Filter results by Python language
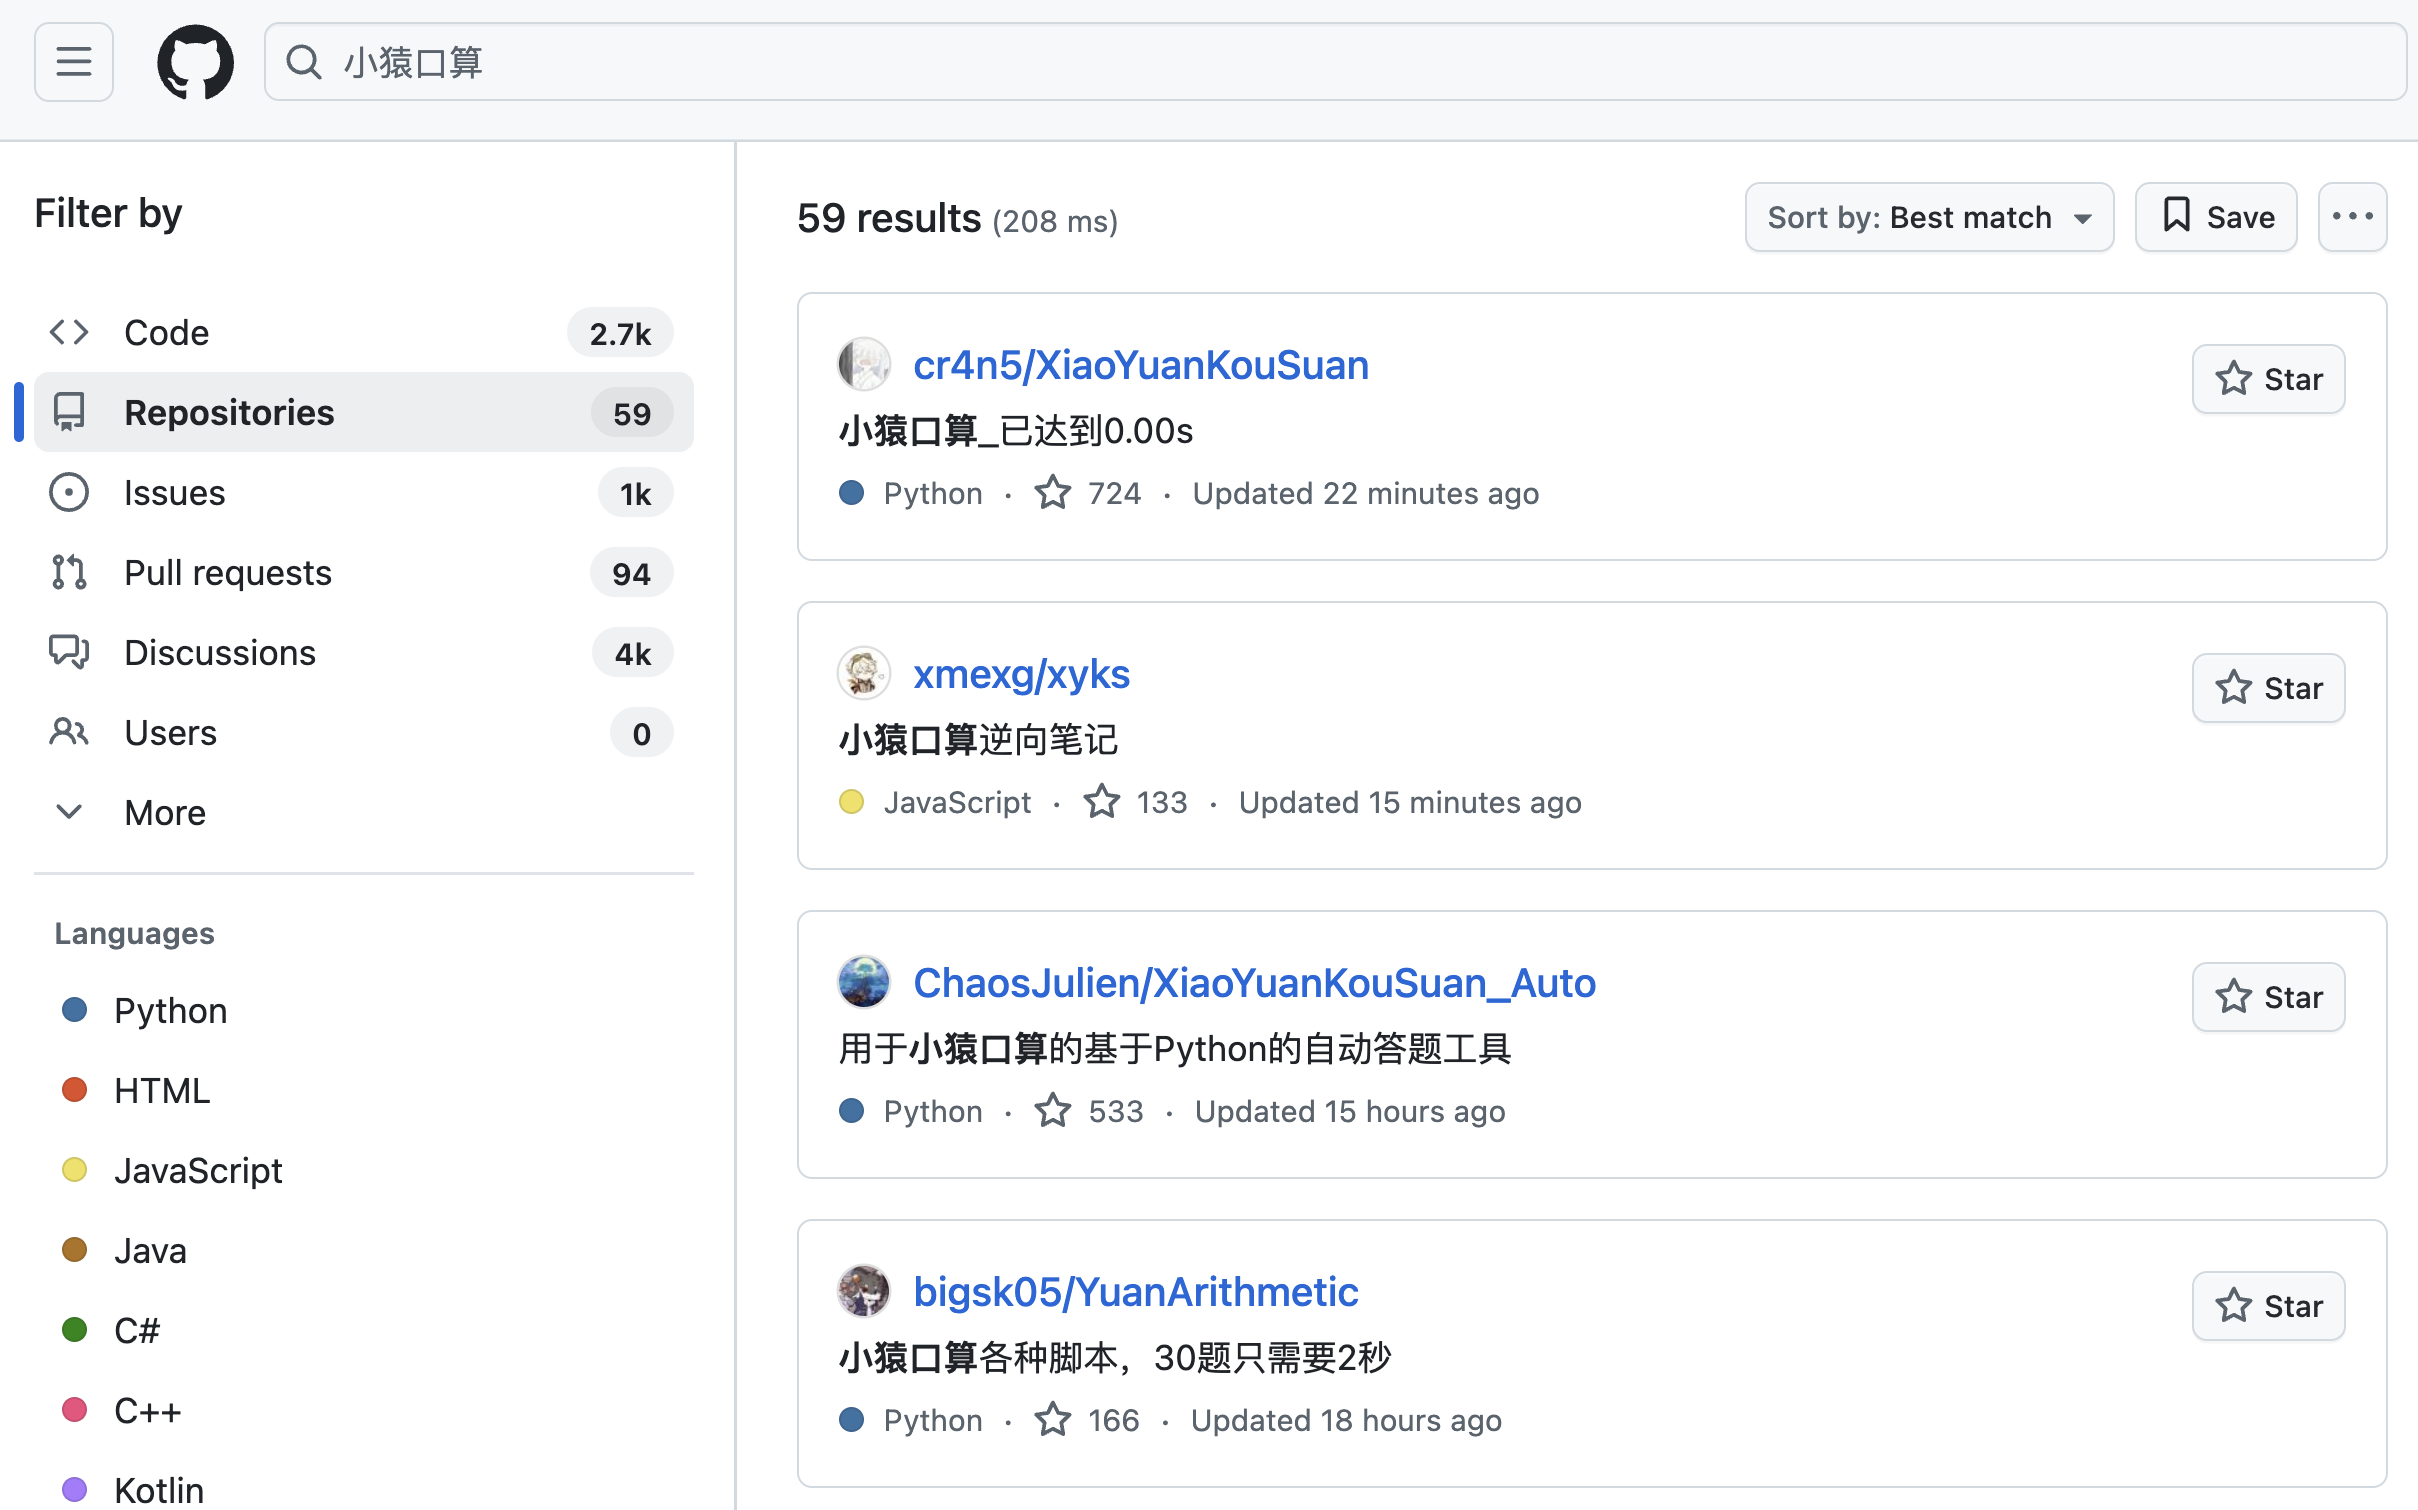 [x=170, y=1010]
